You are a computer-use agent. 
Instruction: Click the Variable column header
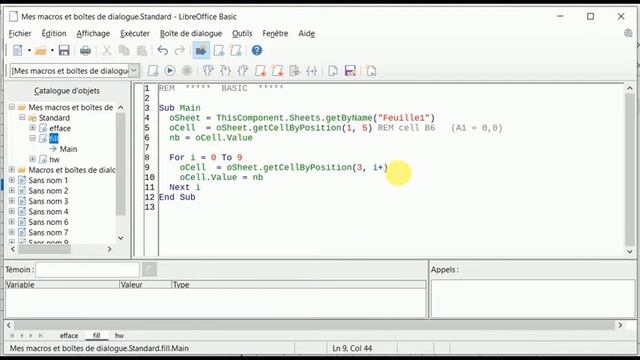pos(62,284)
